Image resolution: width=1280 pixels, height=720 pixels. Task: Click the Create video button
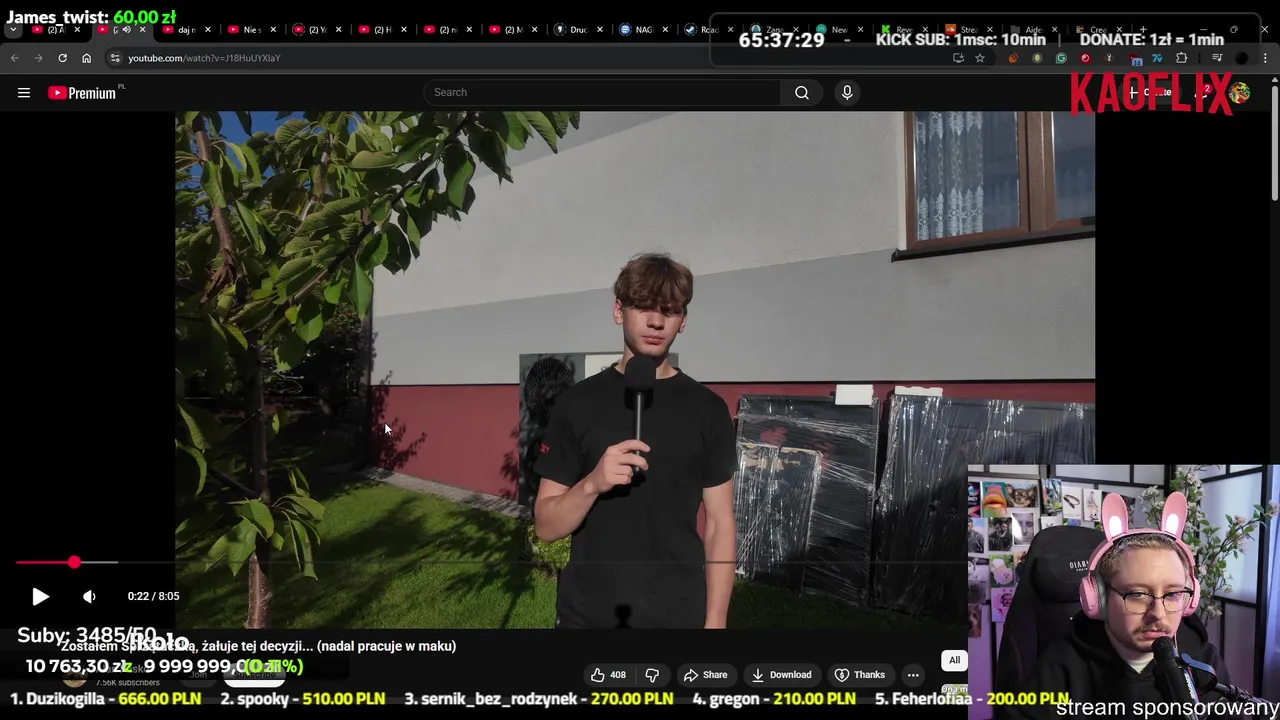click(1150, 92)
